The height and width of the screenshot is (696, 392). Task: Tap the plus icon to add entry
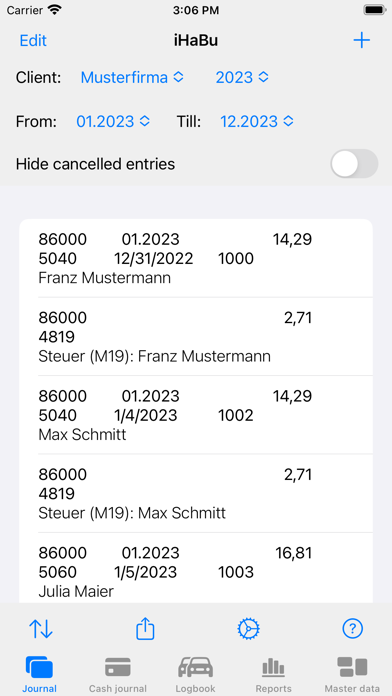tap(361, 41)
